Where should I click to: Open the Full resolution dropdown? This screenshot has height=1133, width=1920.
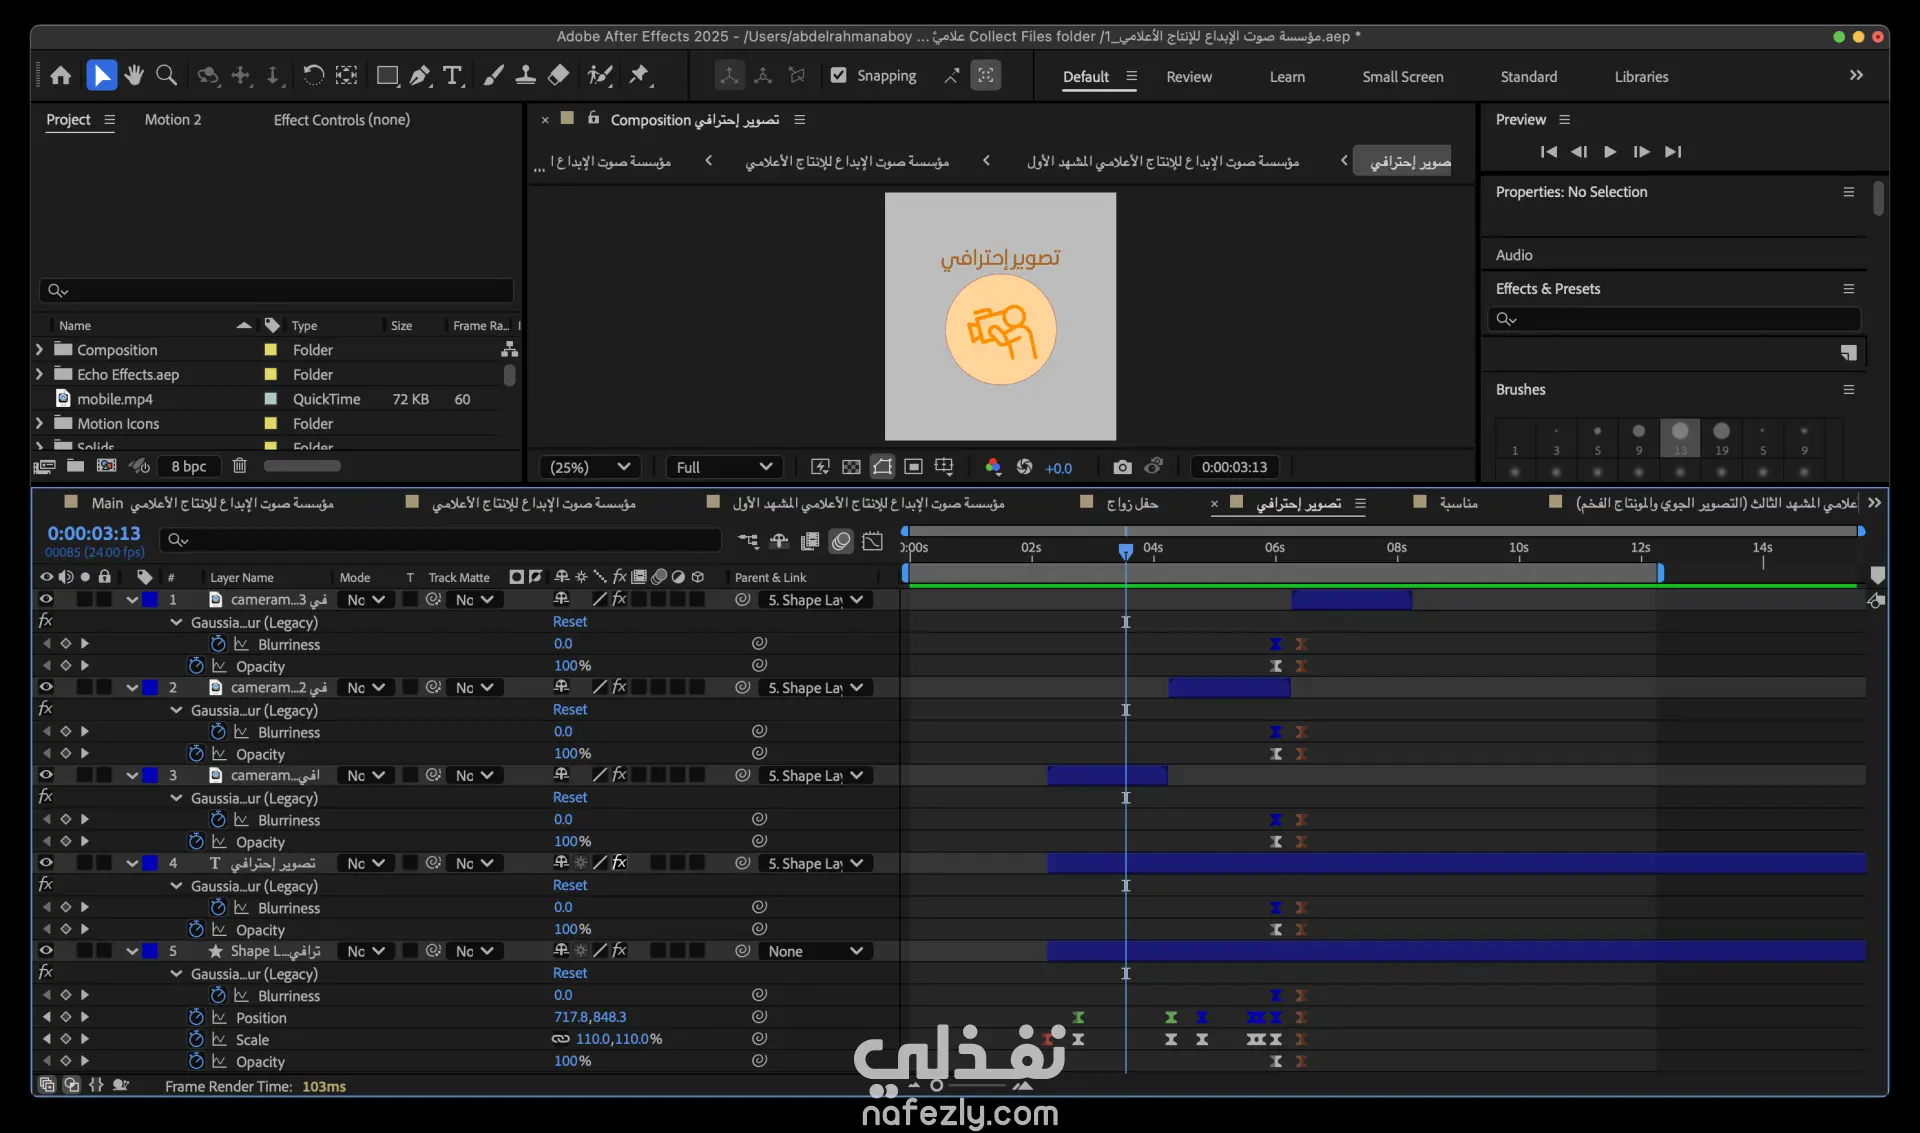coord(723,467)
